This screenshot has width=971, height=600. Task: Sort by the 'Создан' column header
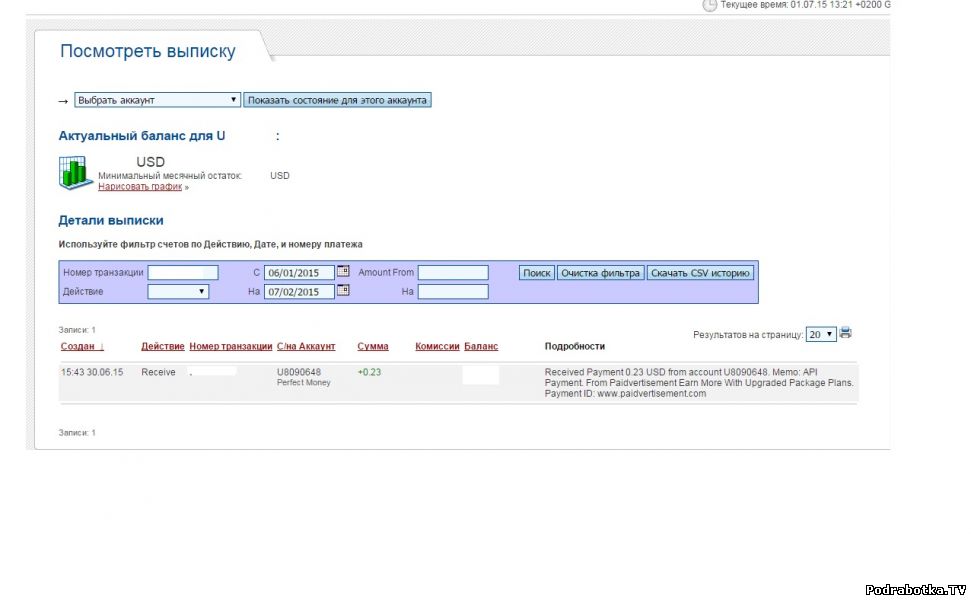coord(78,347)
